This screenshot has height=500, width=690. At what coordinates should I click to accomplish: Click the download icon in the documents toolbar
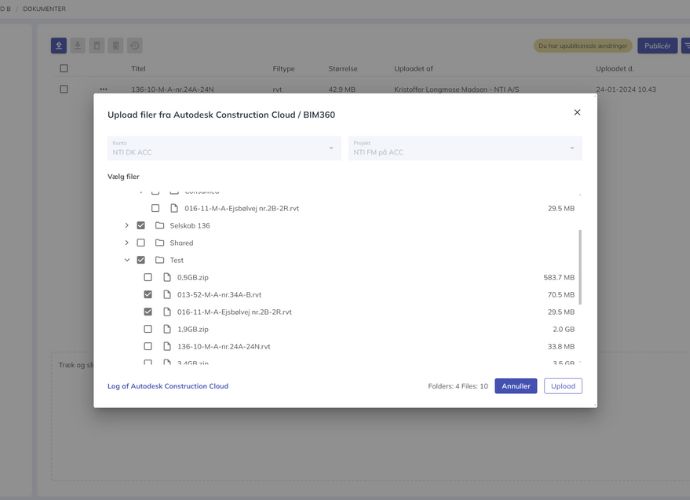pos(78,45)
